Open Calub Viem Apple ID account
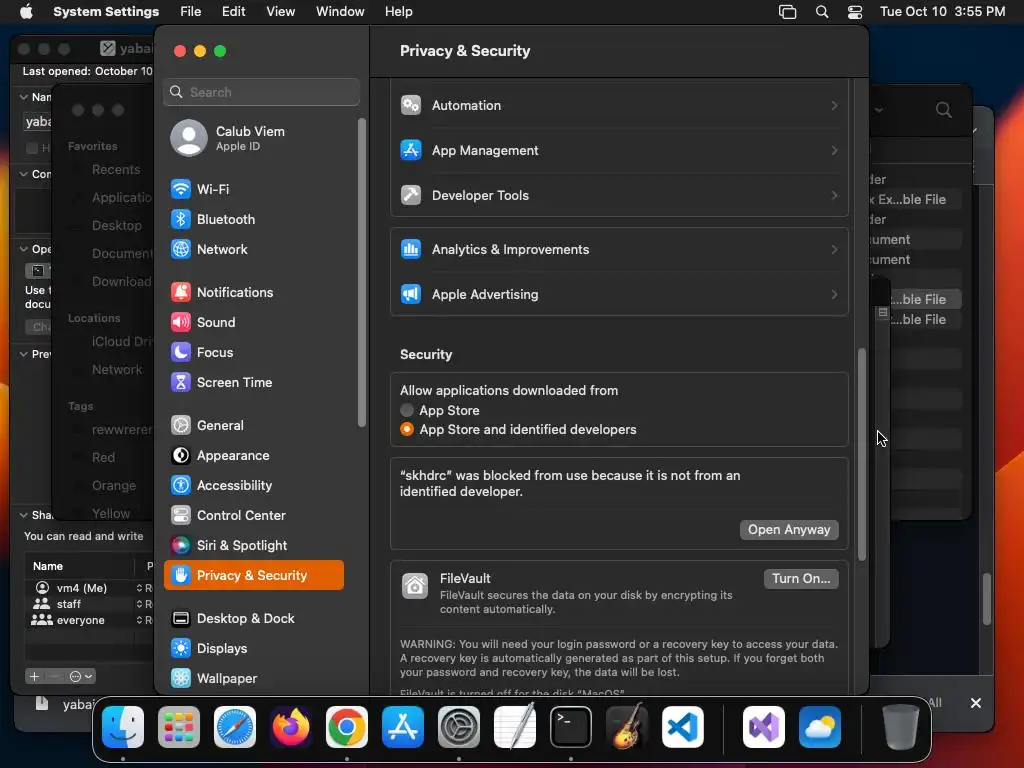 point(254,138)
